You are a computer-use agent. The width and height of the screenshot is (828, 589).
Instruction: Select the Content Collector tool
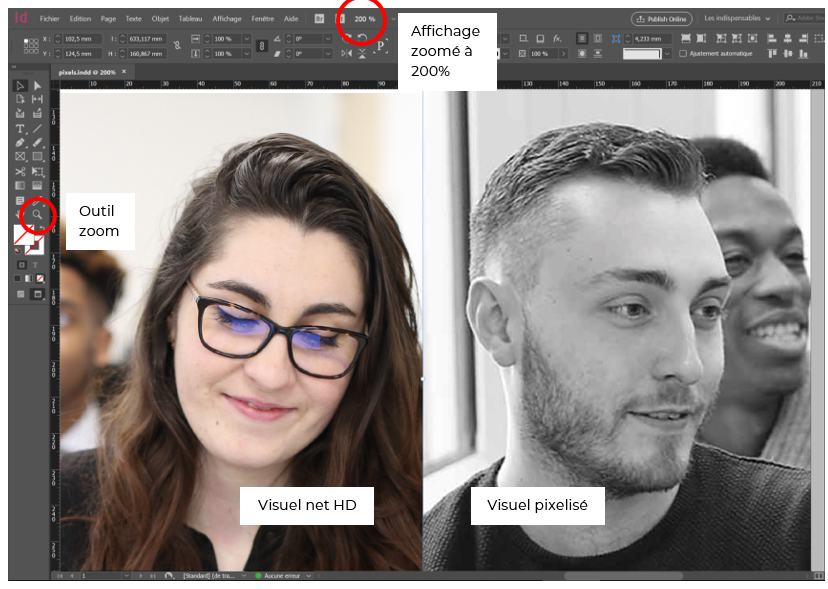pyautogui.click(x=20, y=114)
